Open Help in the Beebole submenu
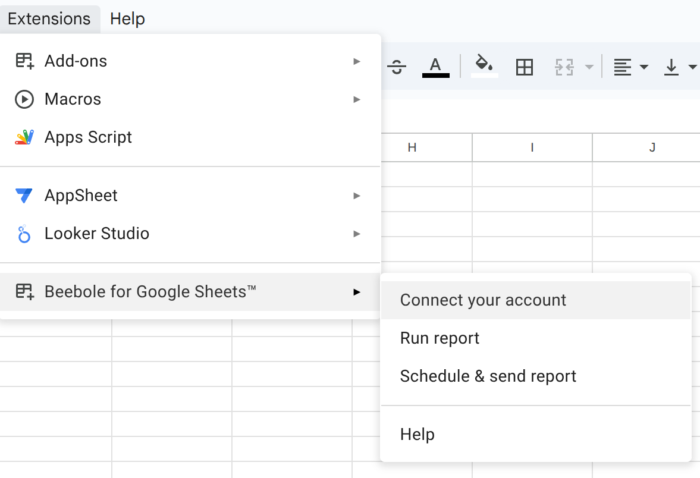The image size is (700, 478). 536,434
